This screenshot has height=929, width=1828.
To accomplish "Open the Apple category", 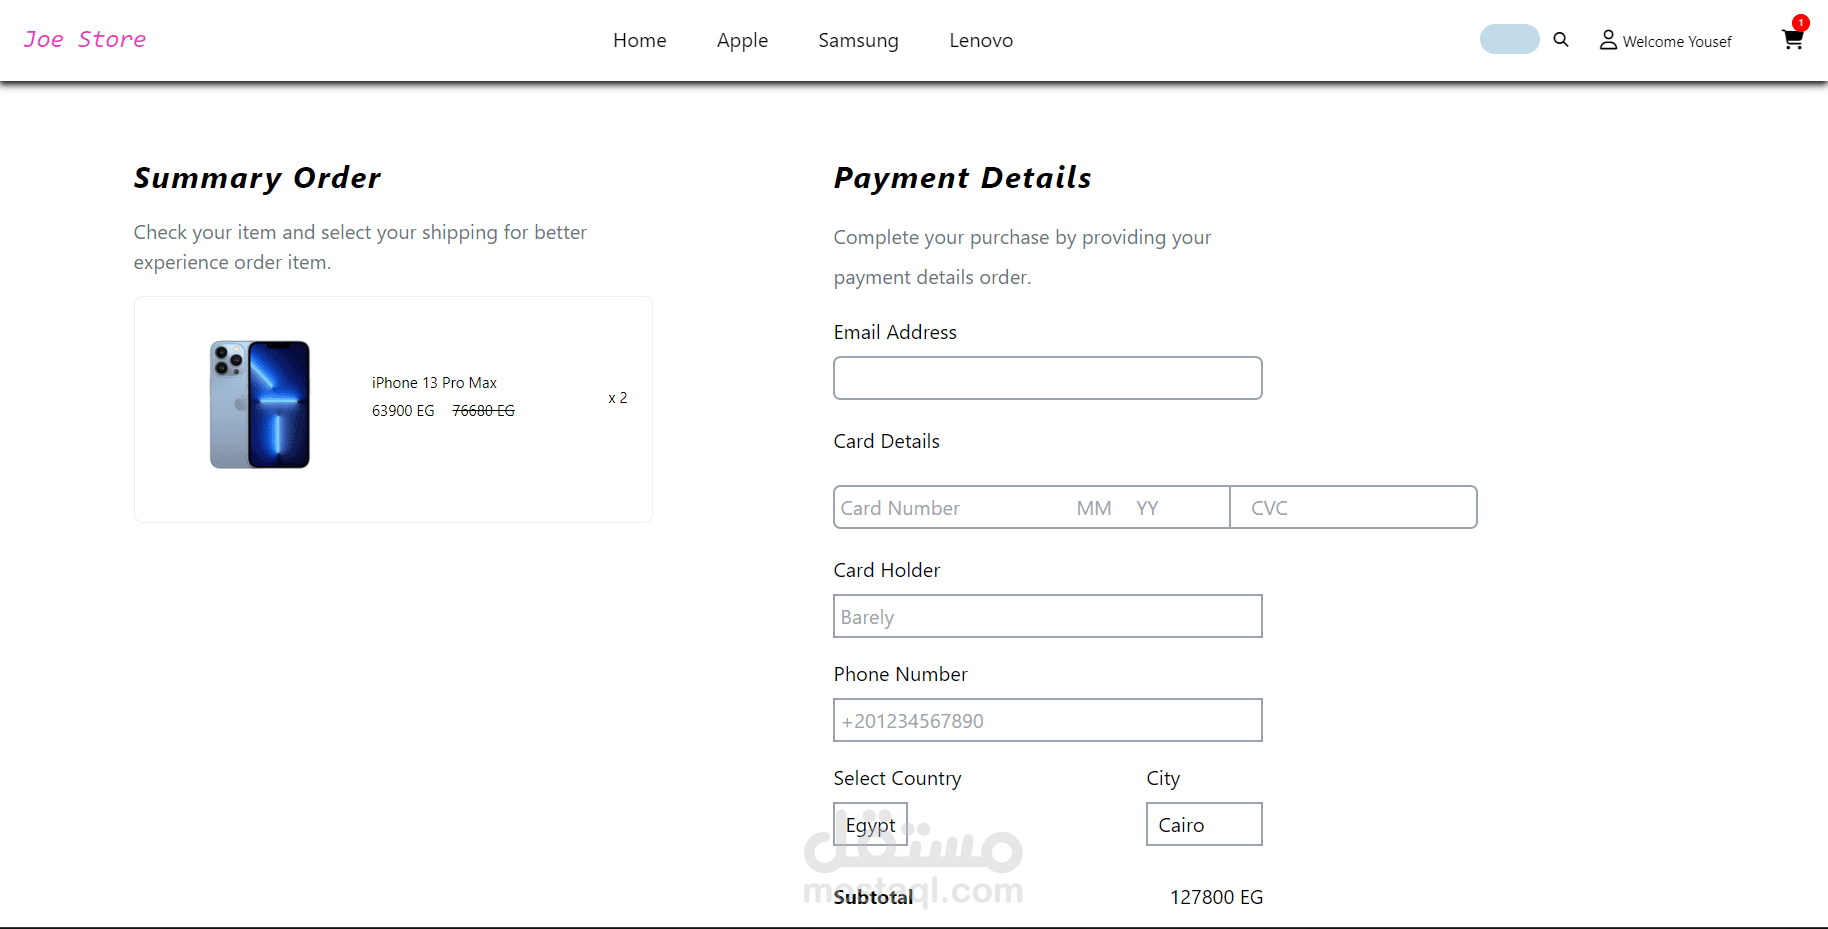I will 742,40.
